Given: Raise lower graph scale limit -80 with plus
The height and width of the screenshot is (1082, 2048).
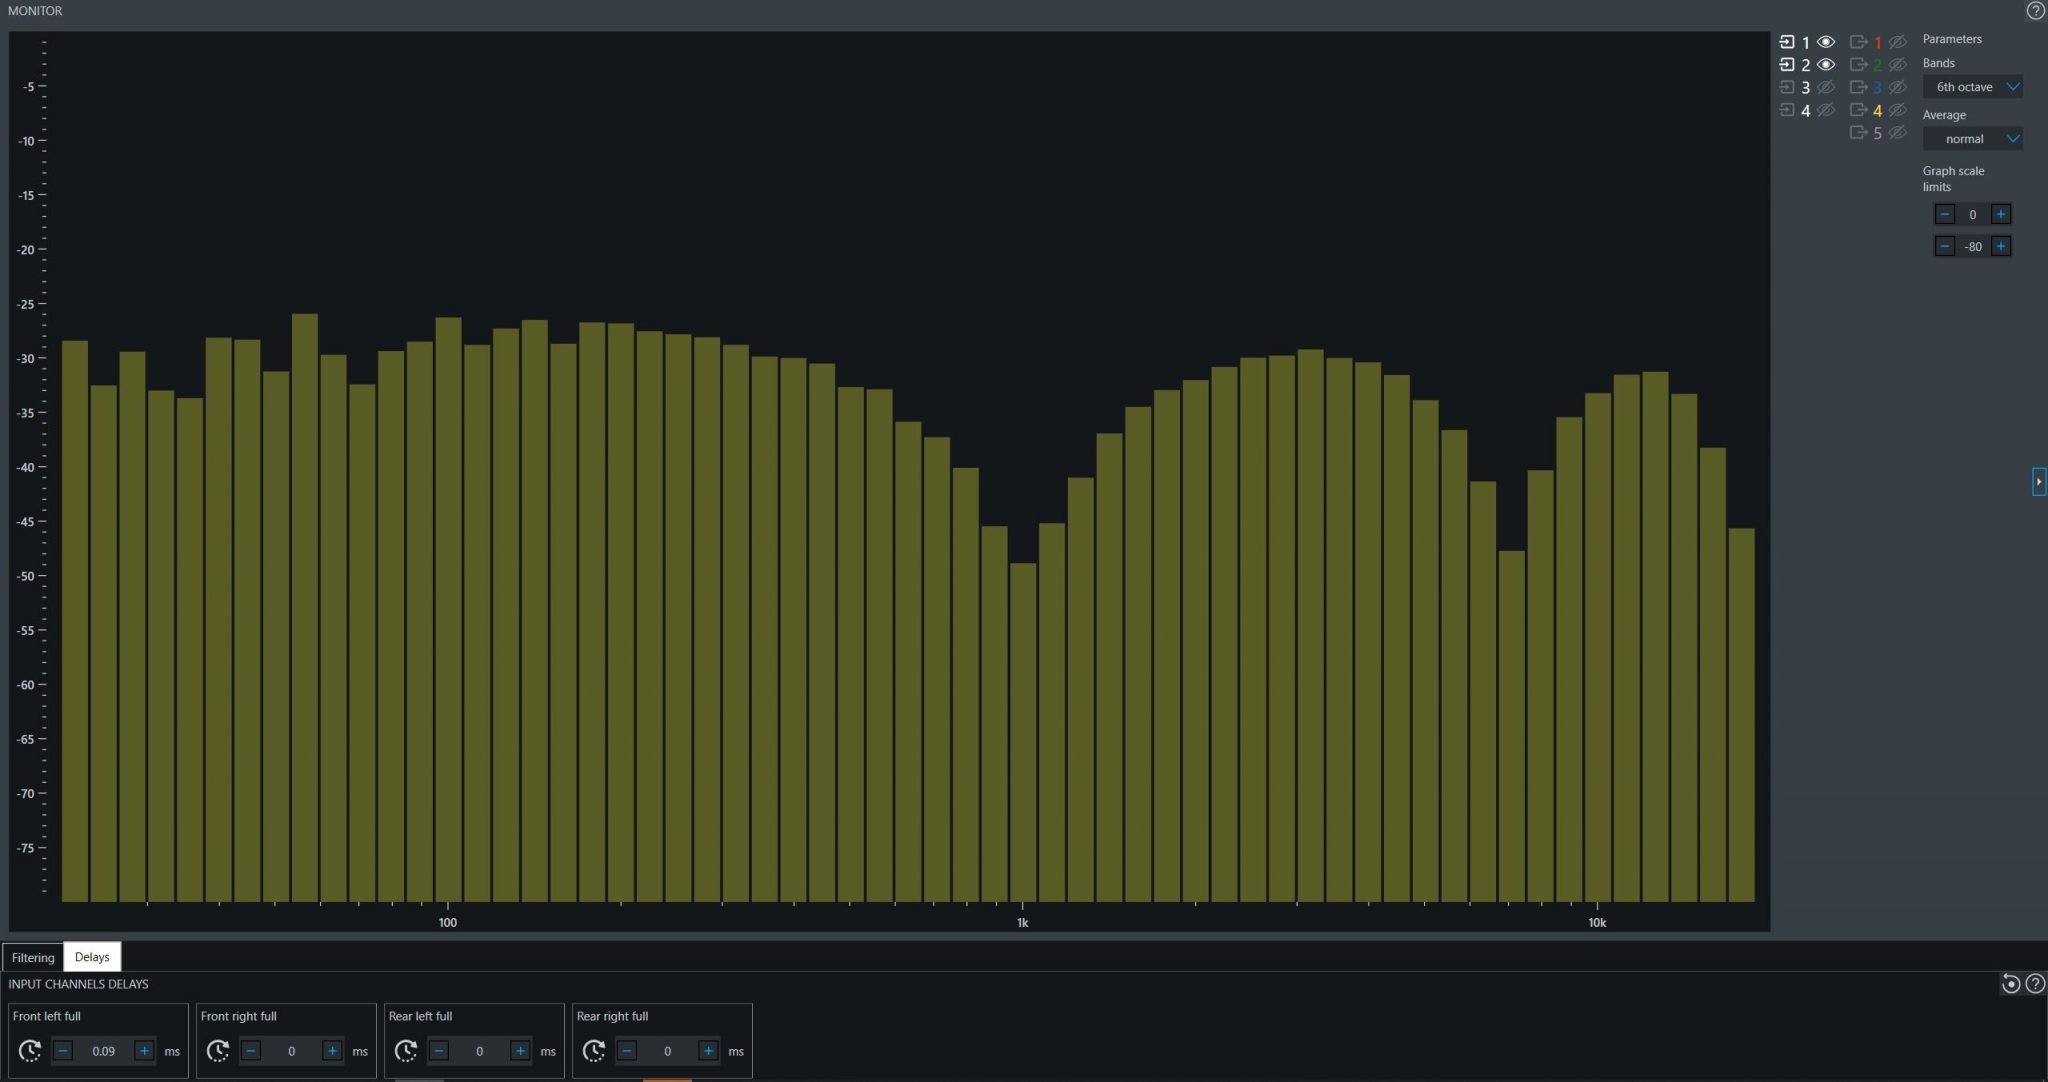Looking at the screenshot, I should [x=2000, y=246].
